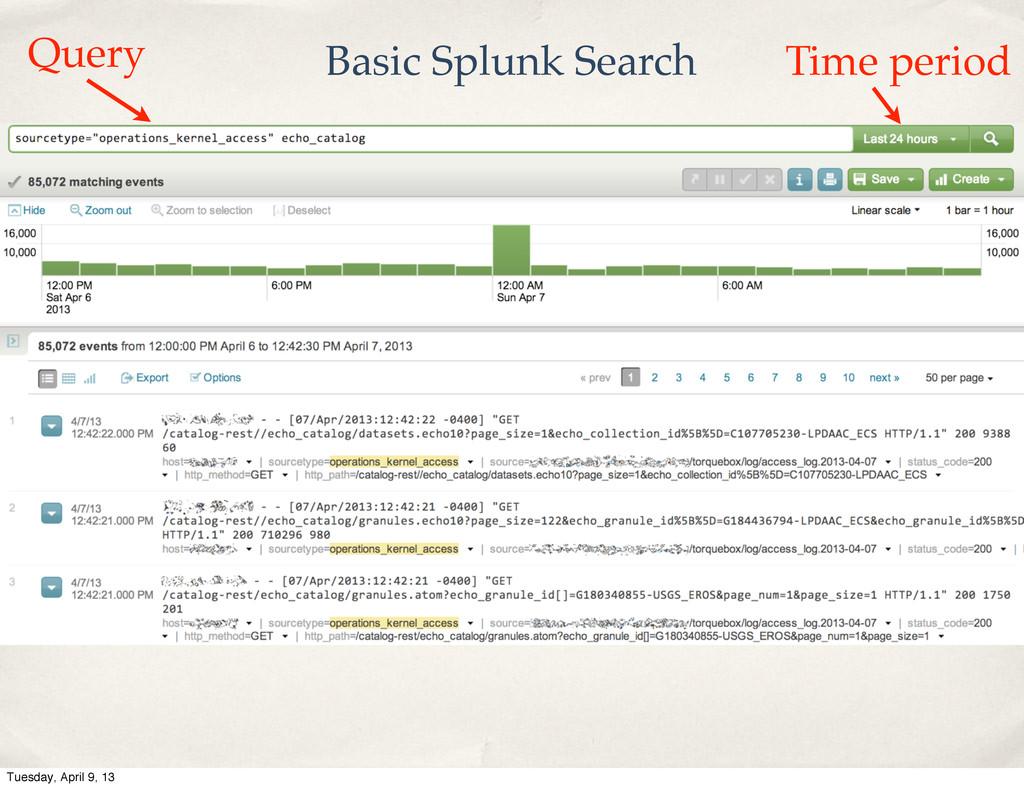Select the first timeline bar at 12:00 PM

60,268
